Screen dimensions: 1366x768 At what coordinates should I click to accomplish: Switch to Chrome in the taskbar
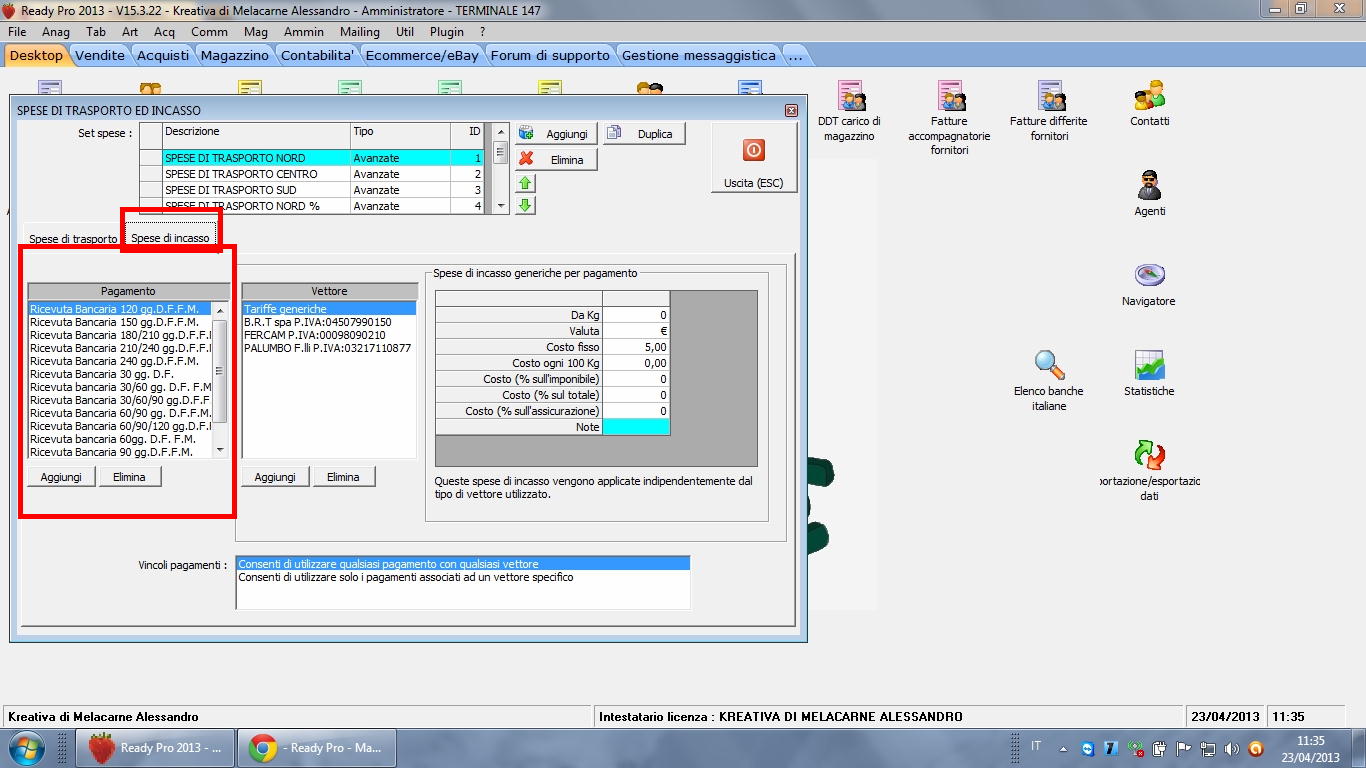coord(316,748)
